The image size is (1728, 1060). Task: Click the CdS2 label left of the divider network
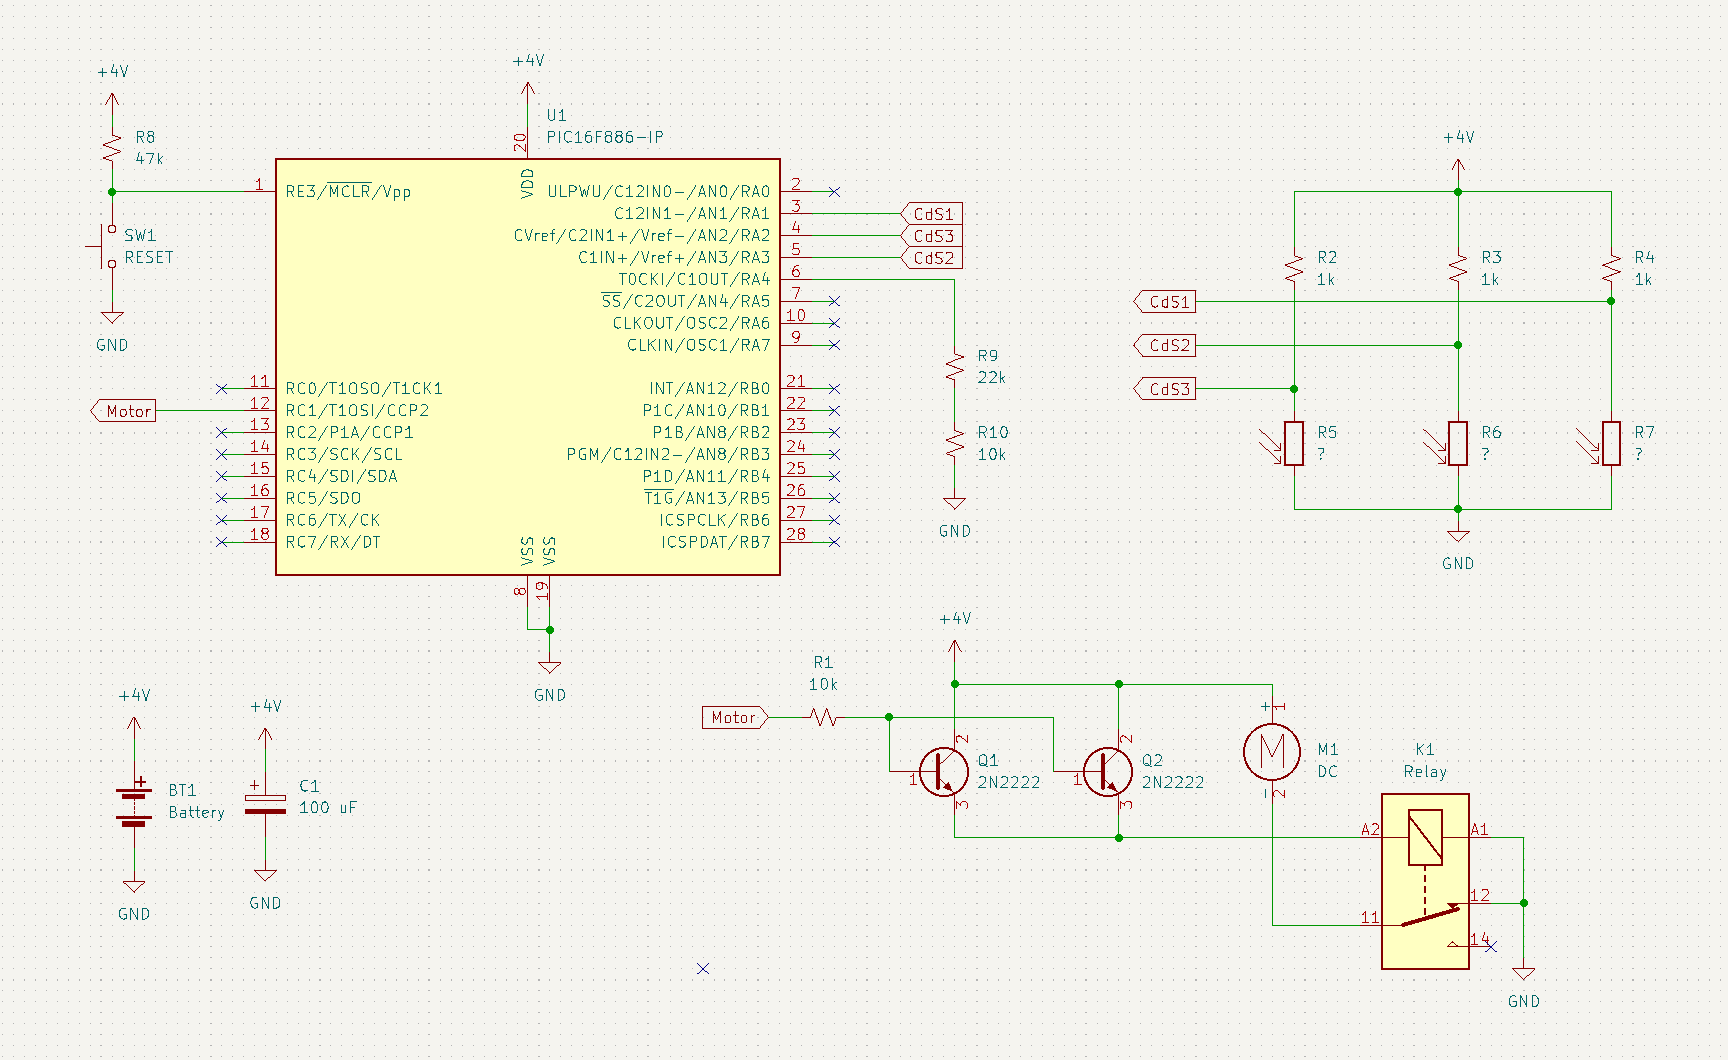click(x=1165, y=345)
